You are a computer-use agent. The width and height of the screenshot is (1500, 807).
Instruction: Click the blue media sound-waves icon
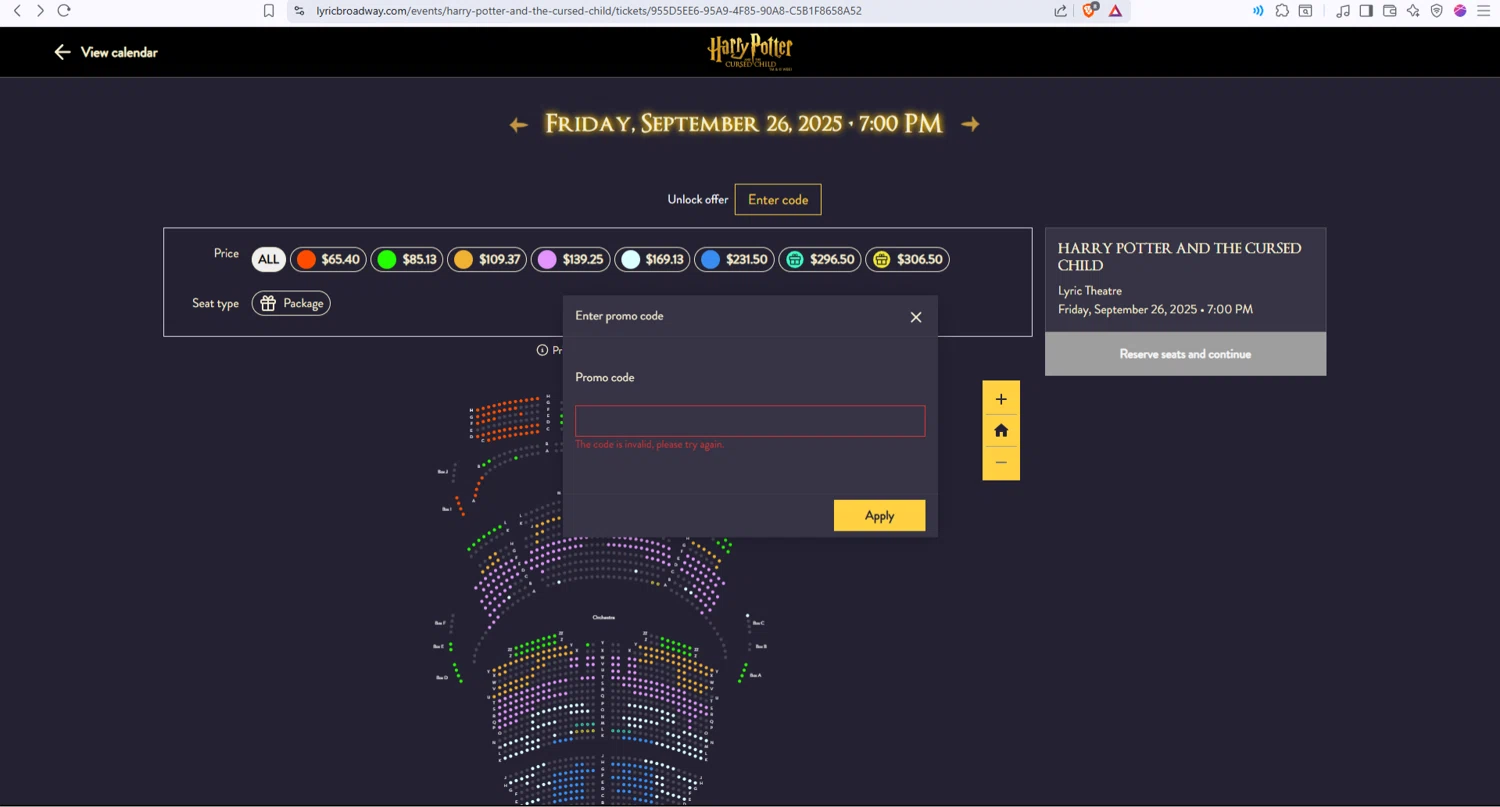click(1257, 11)
